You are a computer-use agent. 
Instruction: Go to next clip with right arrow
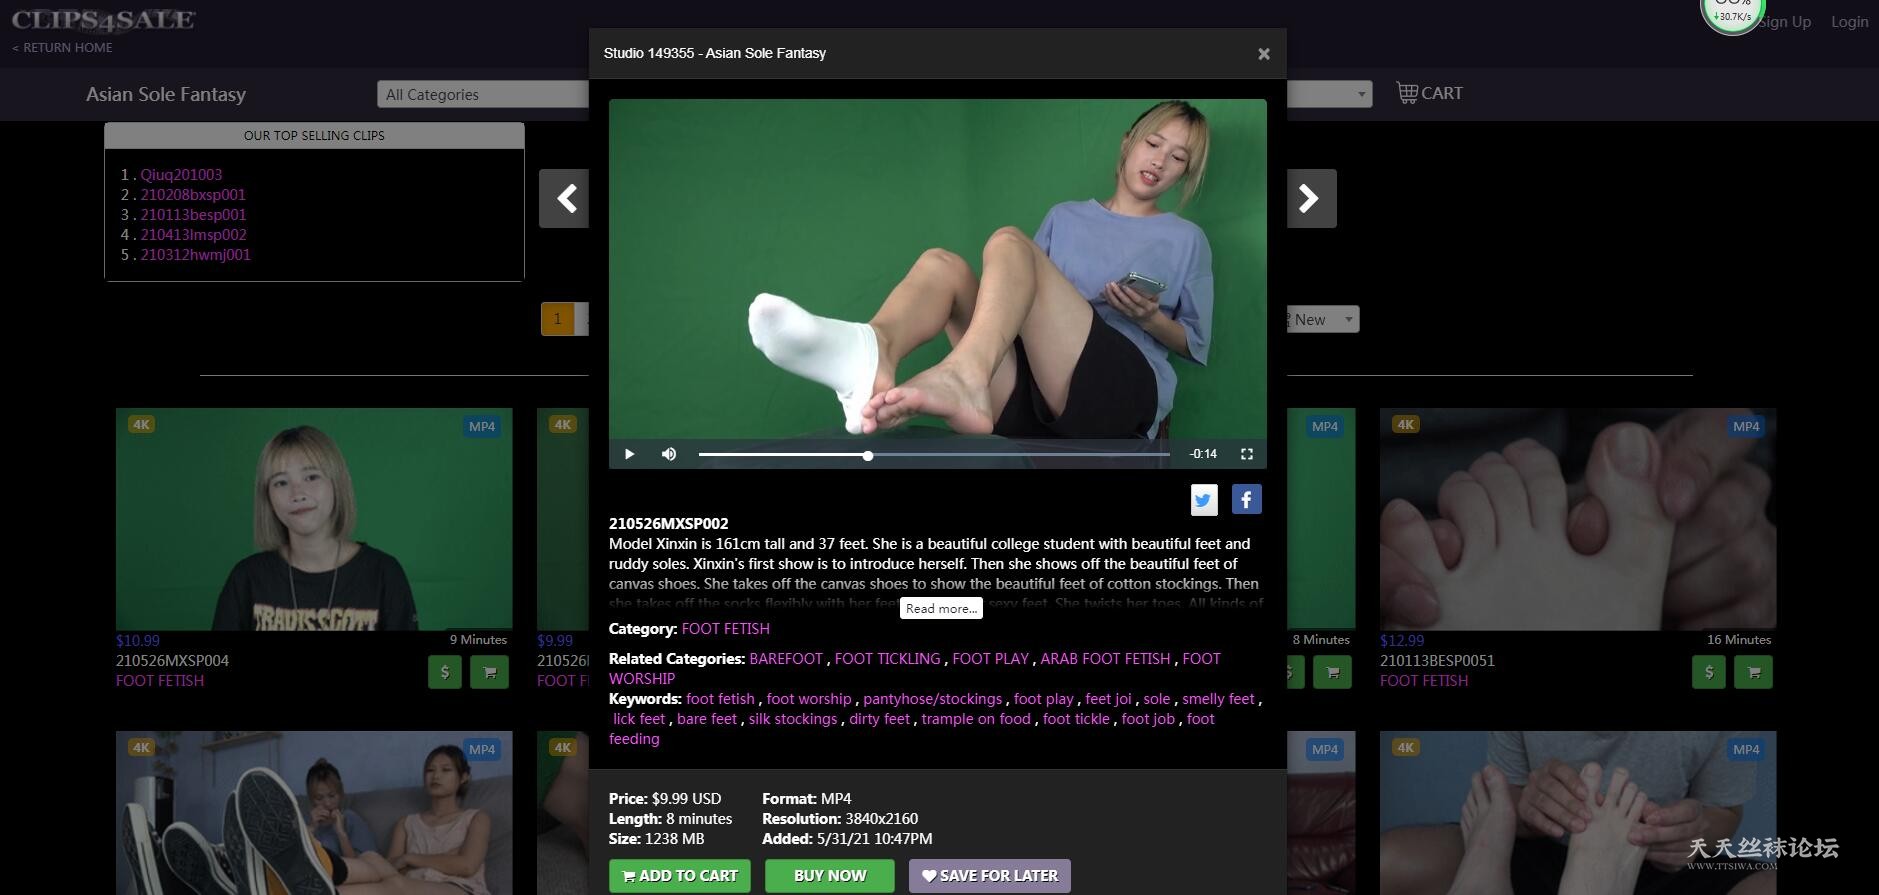pyautogui.click(x=1310, y=199)
